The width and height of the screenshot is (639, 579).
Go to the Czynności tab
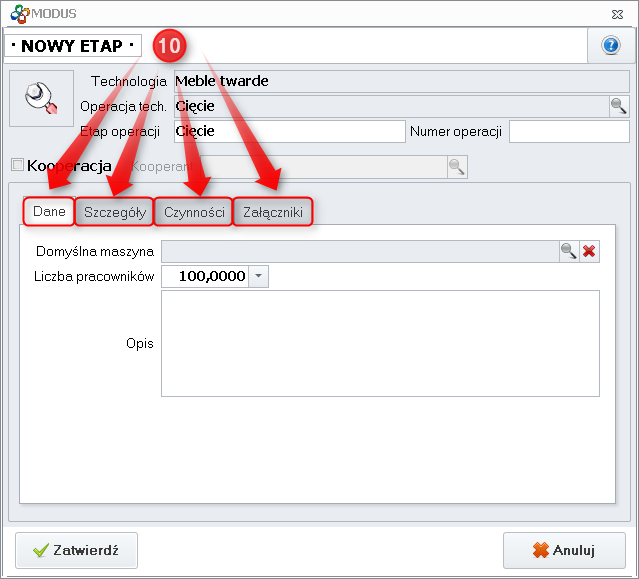pos(195,212)
